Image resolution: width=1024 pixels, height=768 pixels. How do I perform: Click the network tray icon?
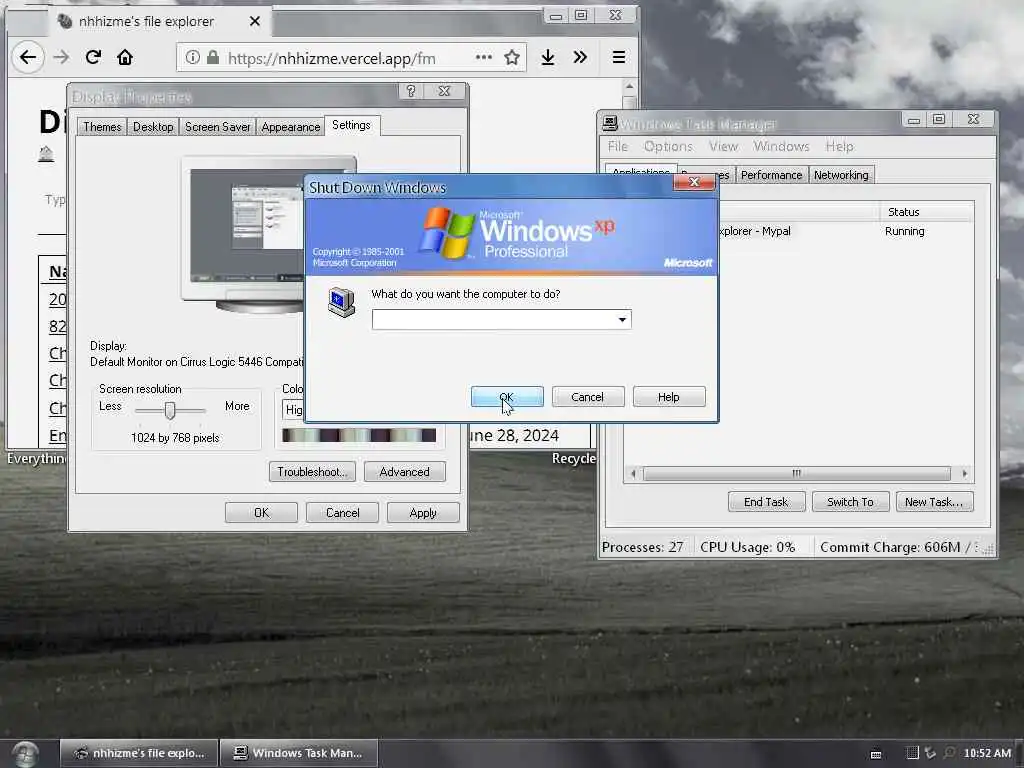(x=930, y=753)
